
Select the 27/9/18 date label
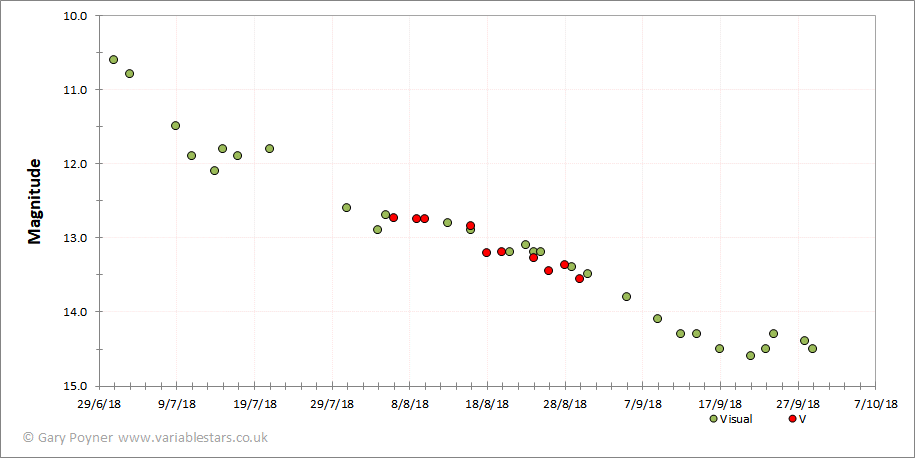(798, 404)
